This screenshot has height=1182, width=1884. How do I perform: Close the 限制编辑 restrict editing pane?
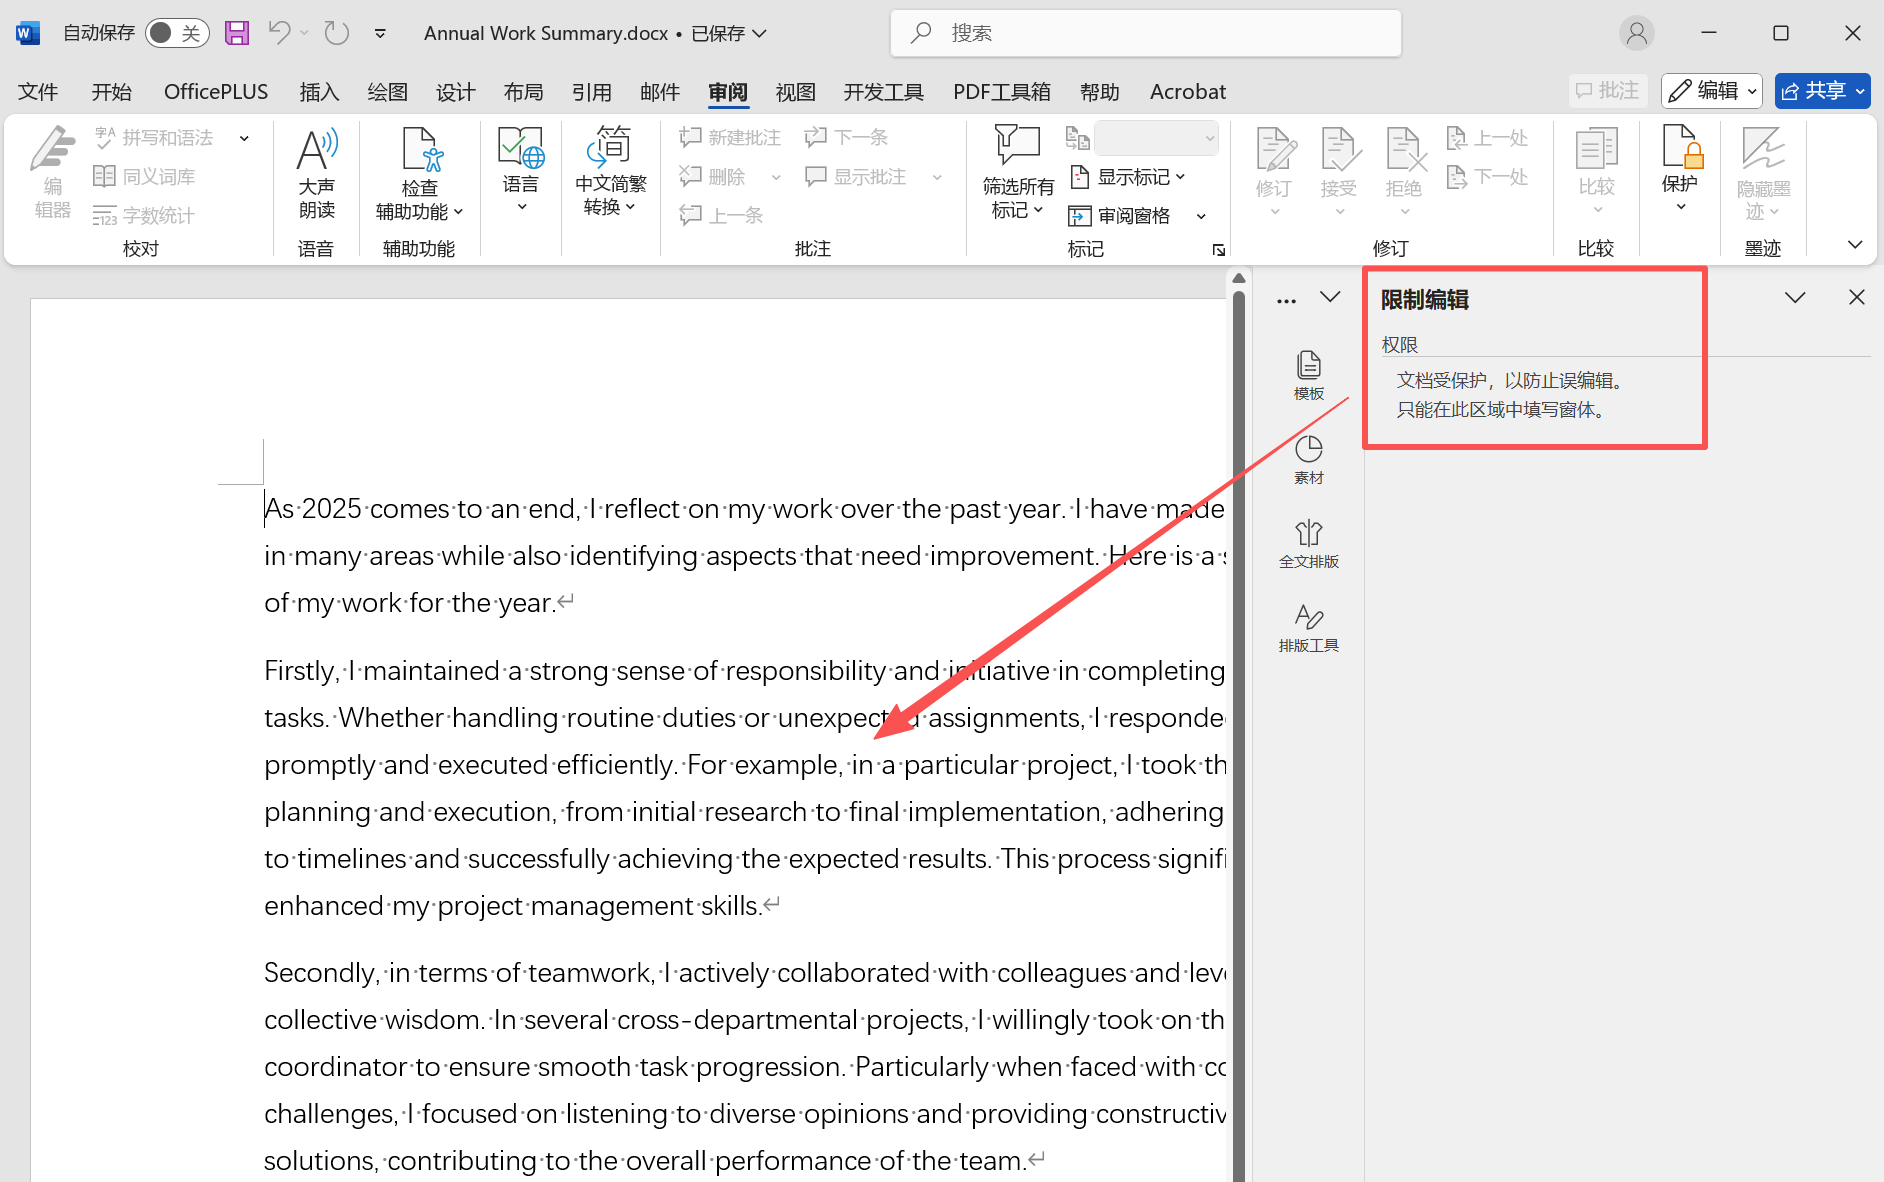[1857, 297]
